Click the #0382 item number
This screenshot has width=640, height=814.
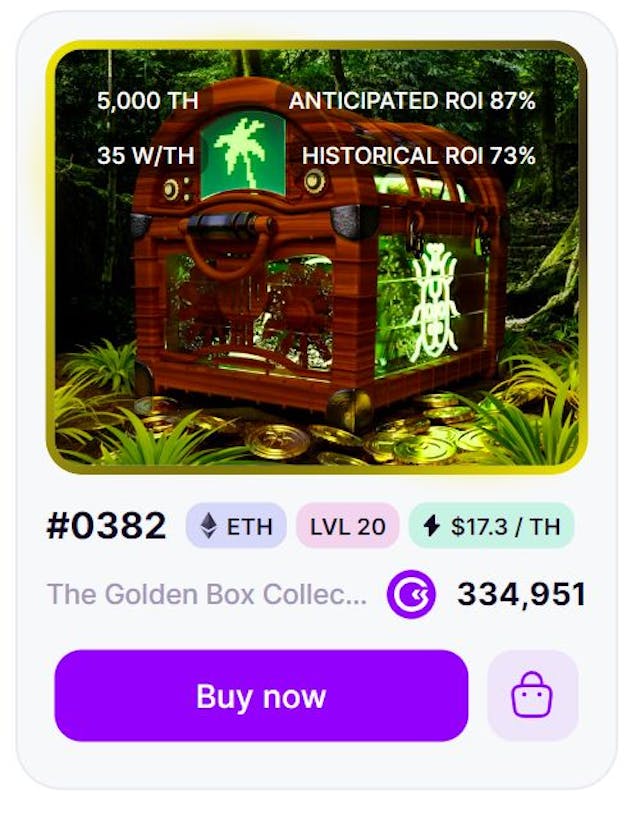[106, 525]
